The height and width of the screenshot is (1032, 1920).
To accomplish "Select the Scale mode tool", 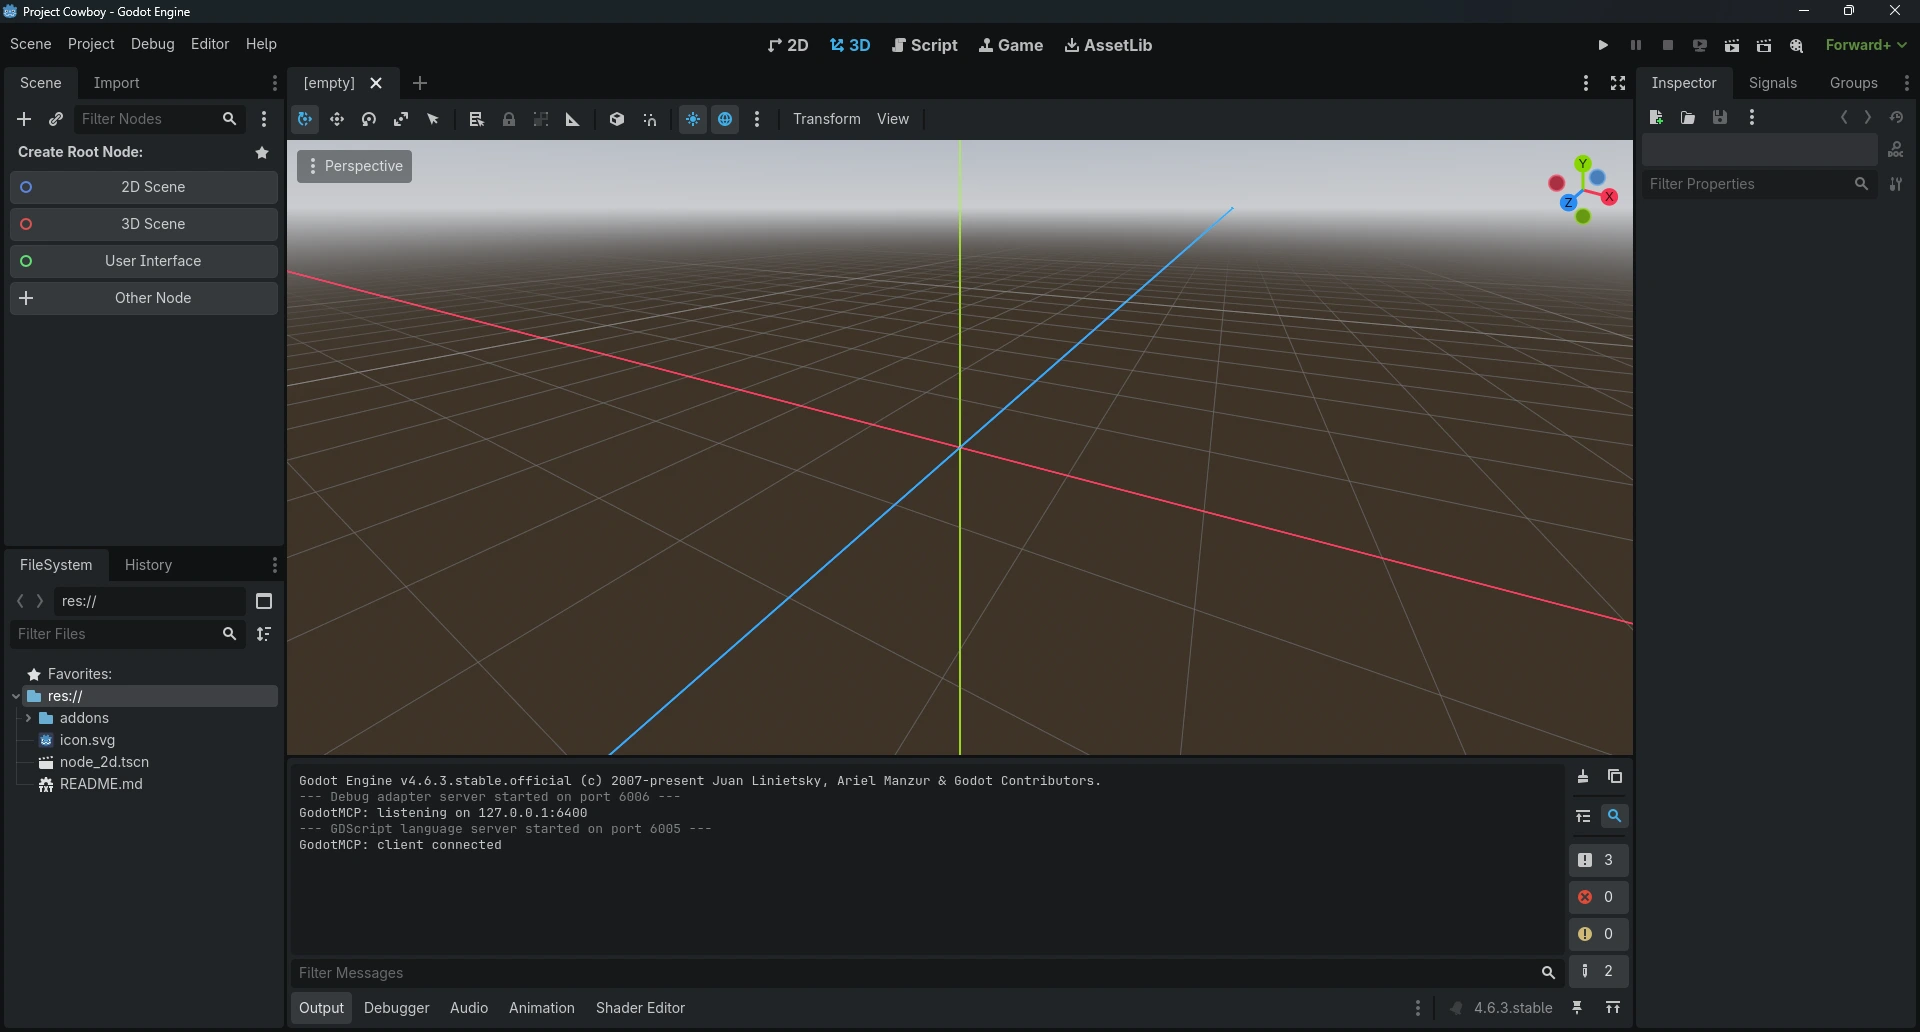I will (x=401, y=119).
